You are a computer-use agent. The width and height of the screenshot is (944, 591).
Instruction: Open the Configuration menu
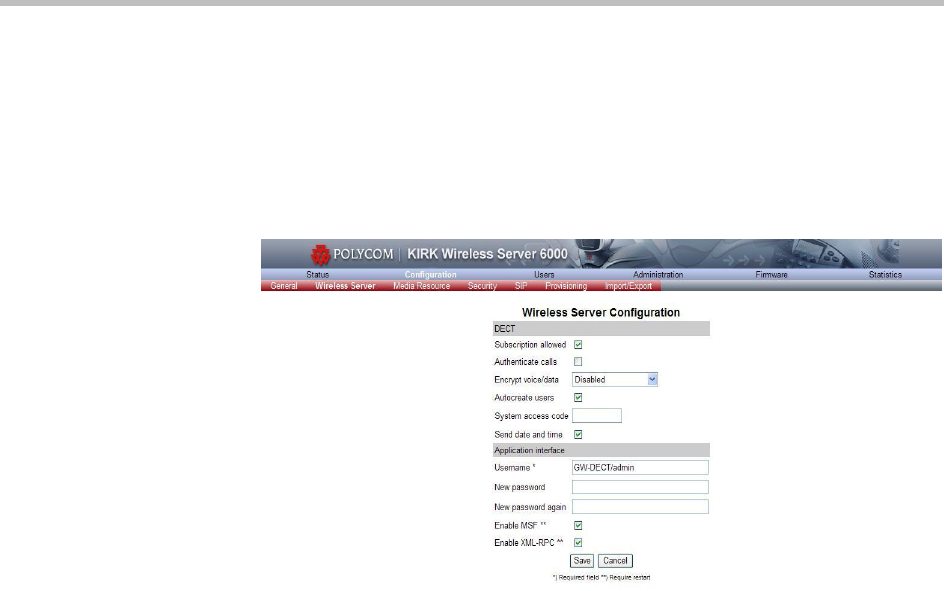pyautogui.click(x=430, y=274)
